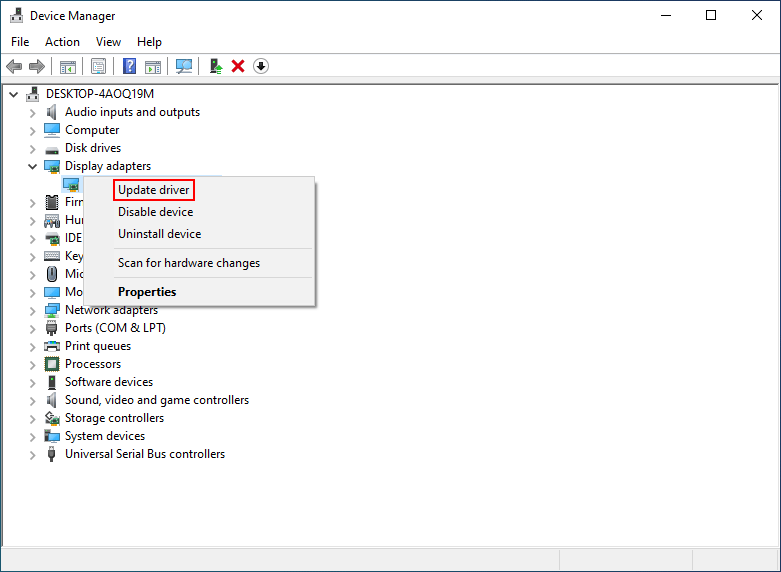Expand the Storage controllers chevron

tap(32, 419)
